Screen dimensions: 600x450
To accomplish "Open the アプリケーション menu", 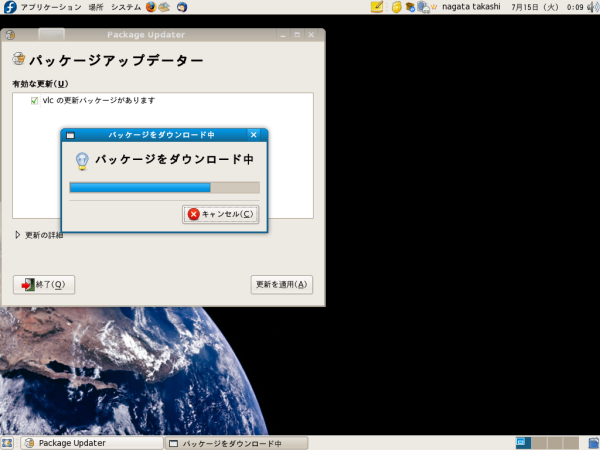I will point(51,7).
